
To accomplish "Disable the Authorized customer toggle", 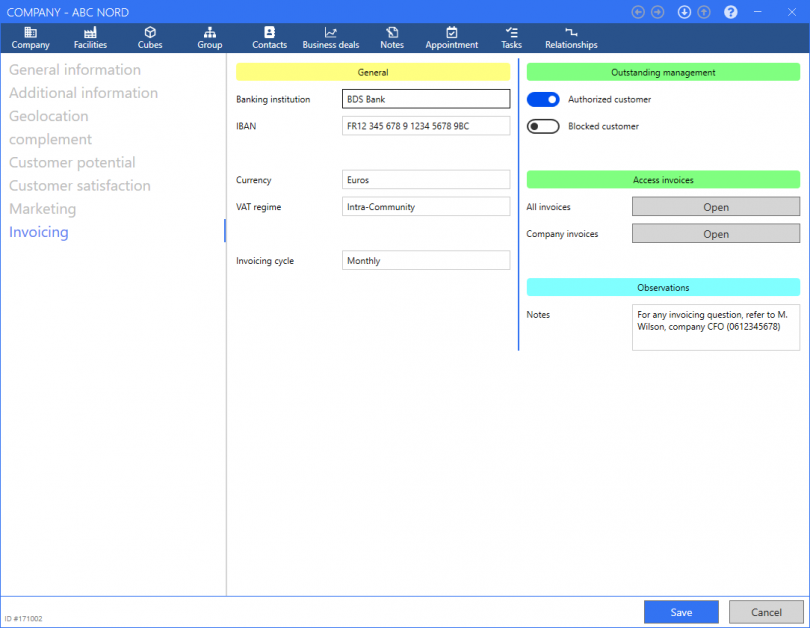I will click(x=543, y=99).
